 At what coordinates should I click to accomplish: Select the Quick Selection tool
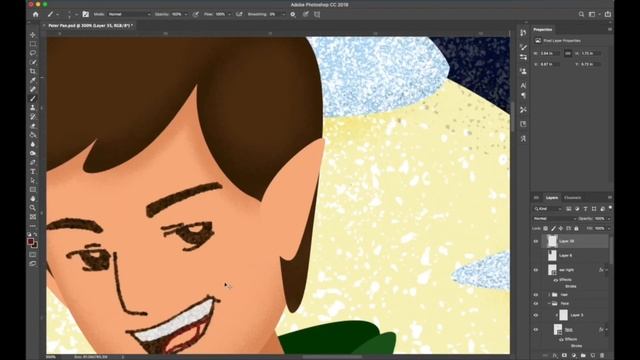pos(33,62)
